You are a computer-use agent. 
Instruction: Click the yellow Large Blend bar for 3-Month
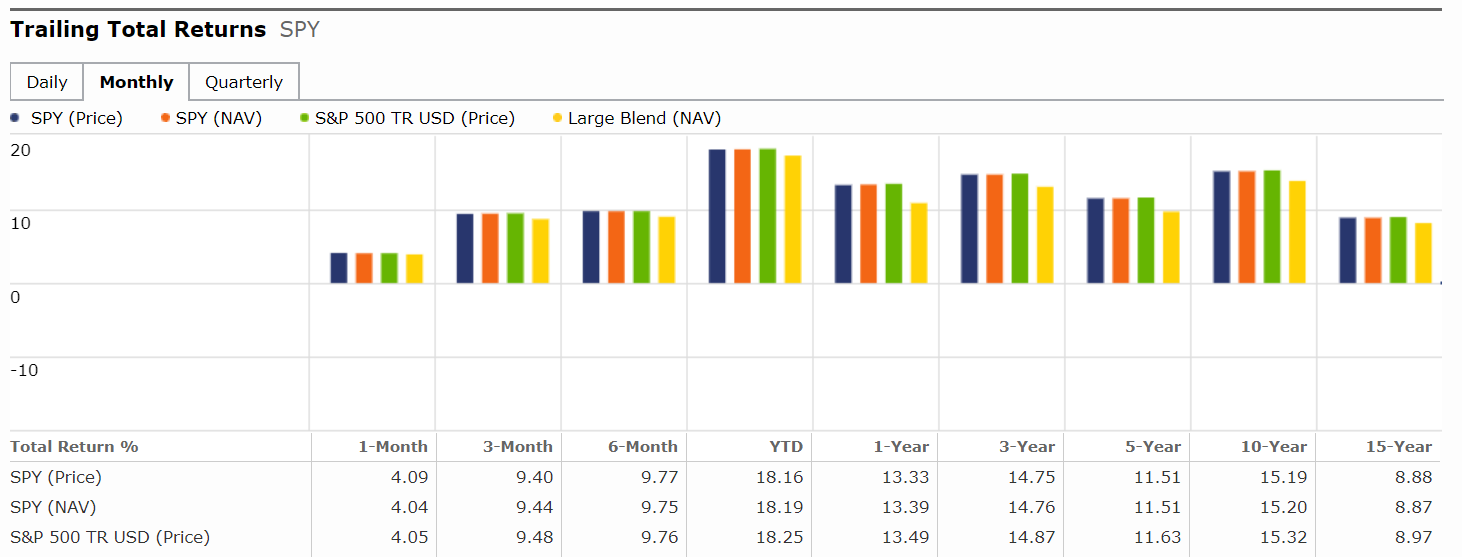pos(540,251)
